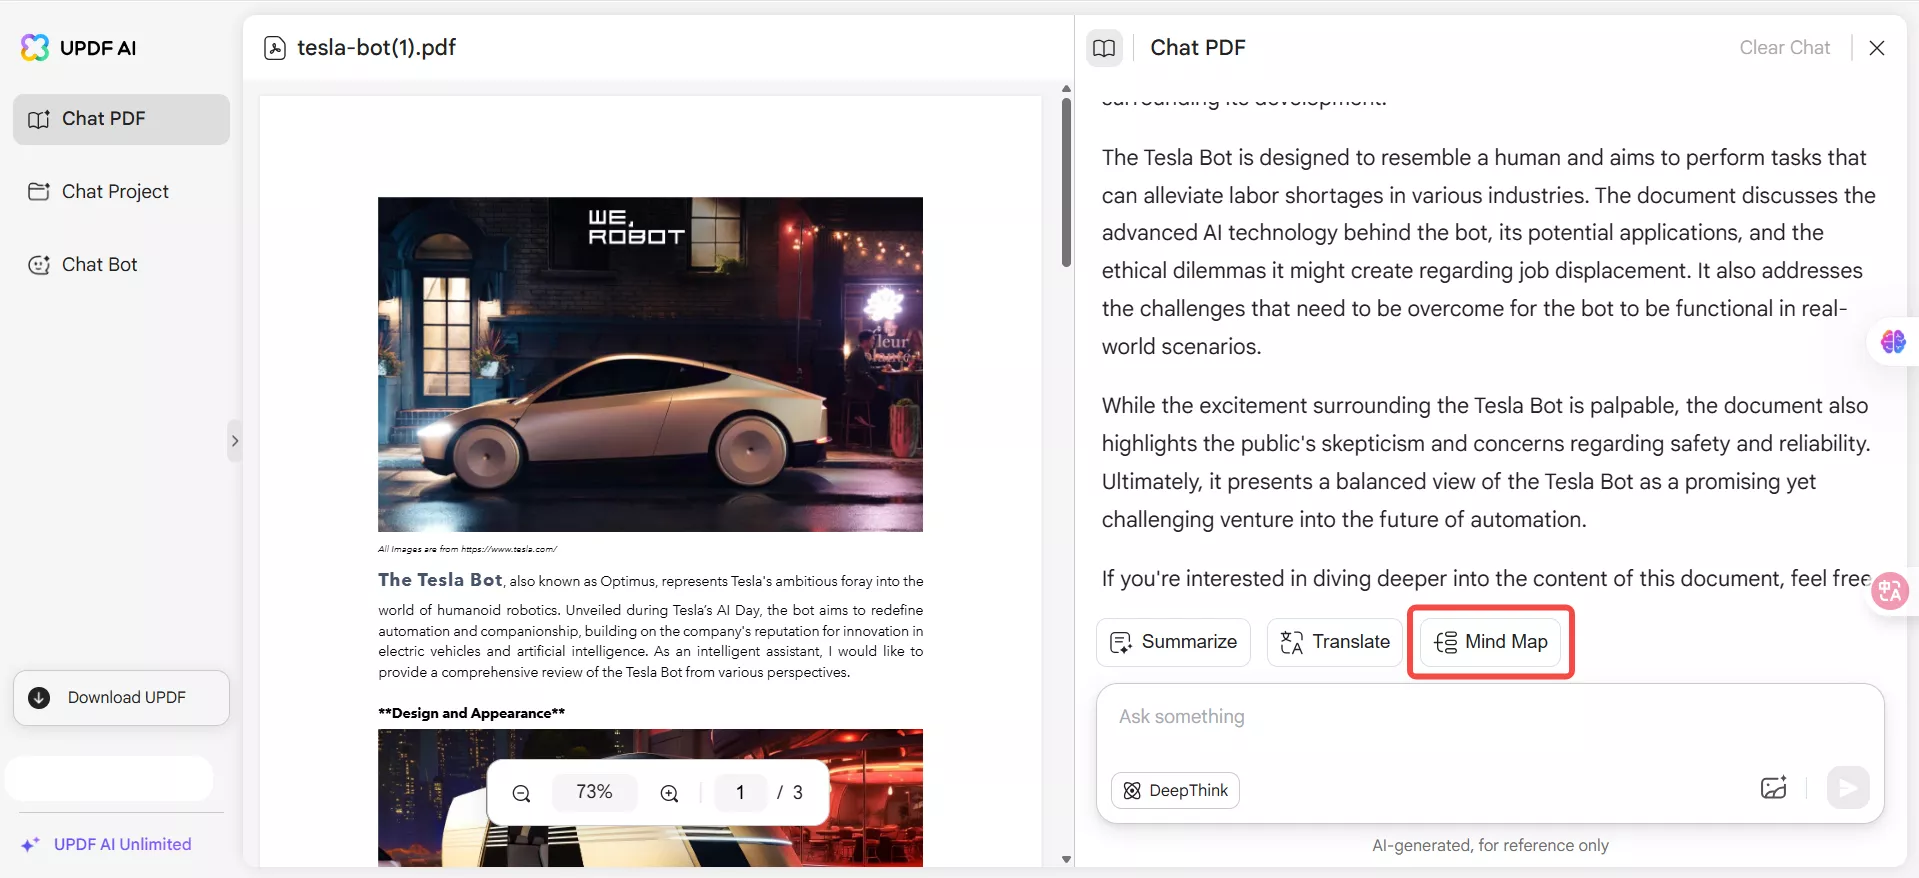Viewport: 1919px width, 878px height.
Task: Open the UPDF AI Unlimited link
Action: click(x=107, y=844)
